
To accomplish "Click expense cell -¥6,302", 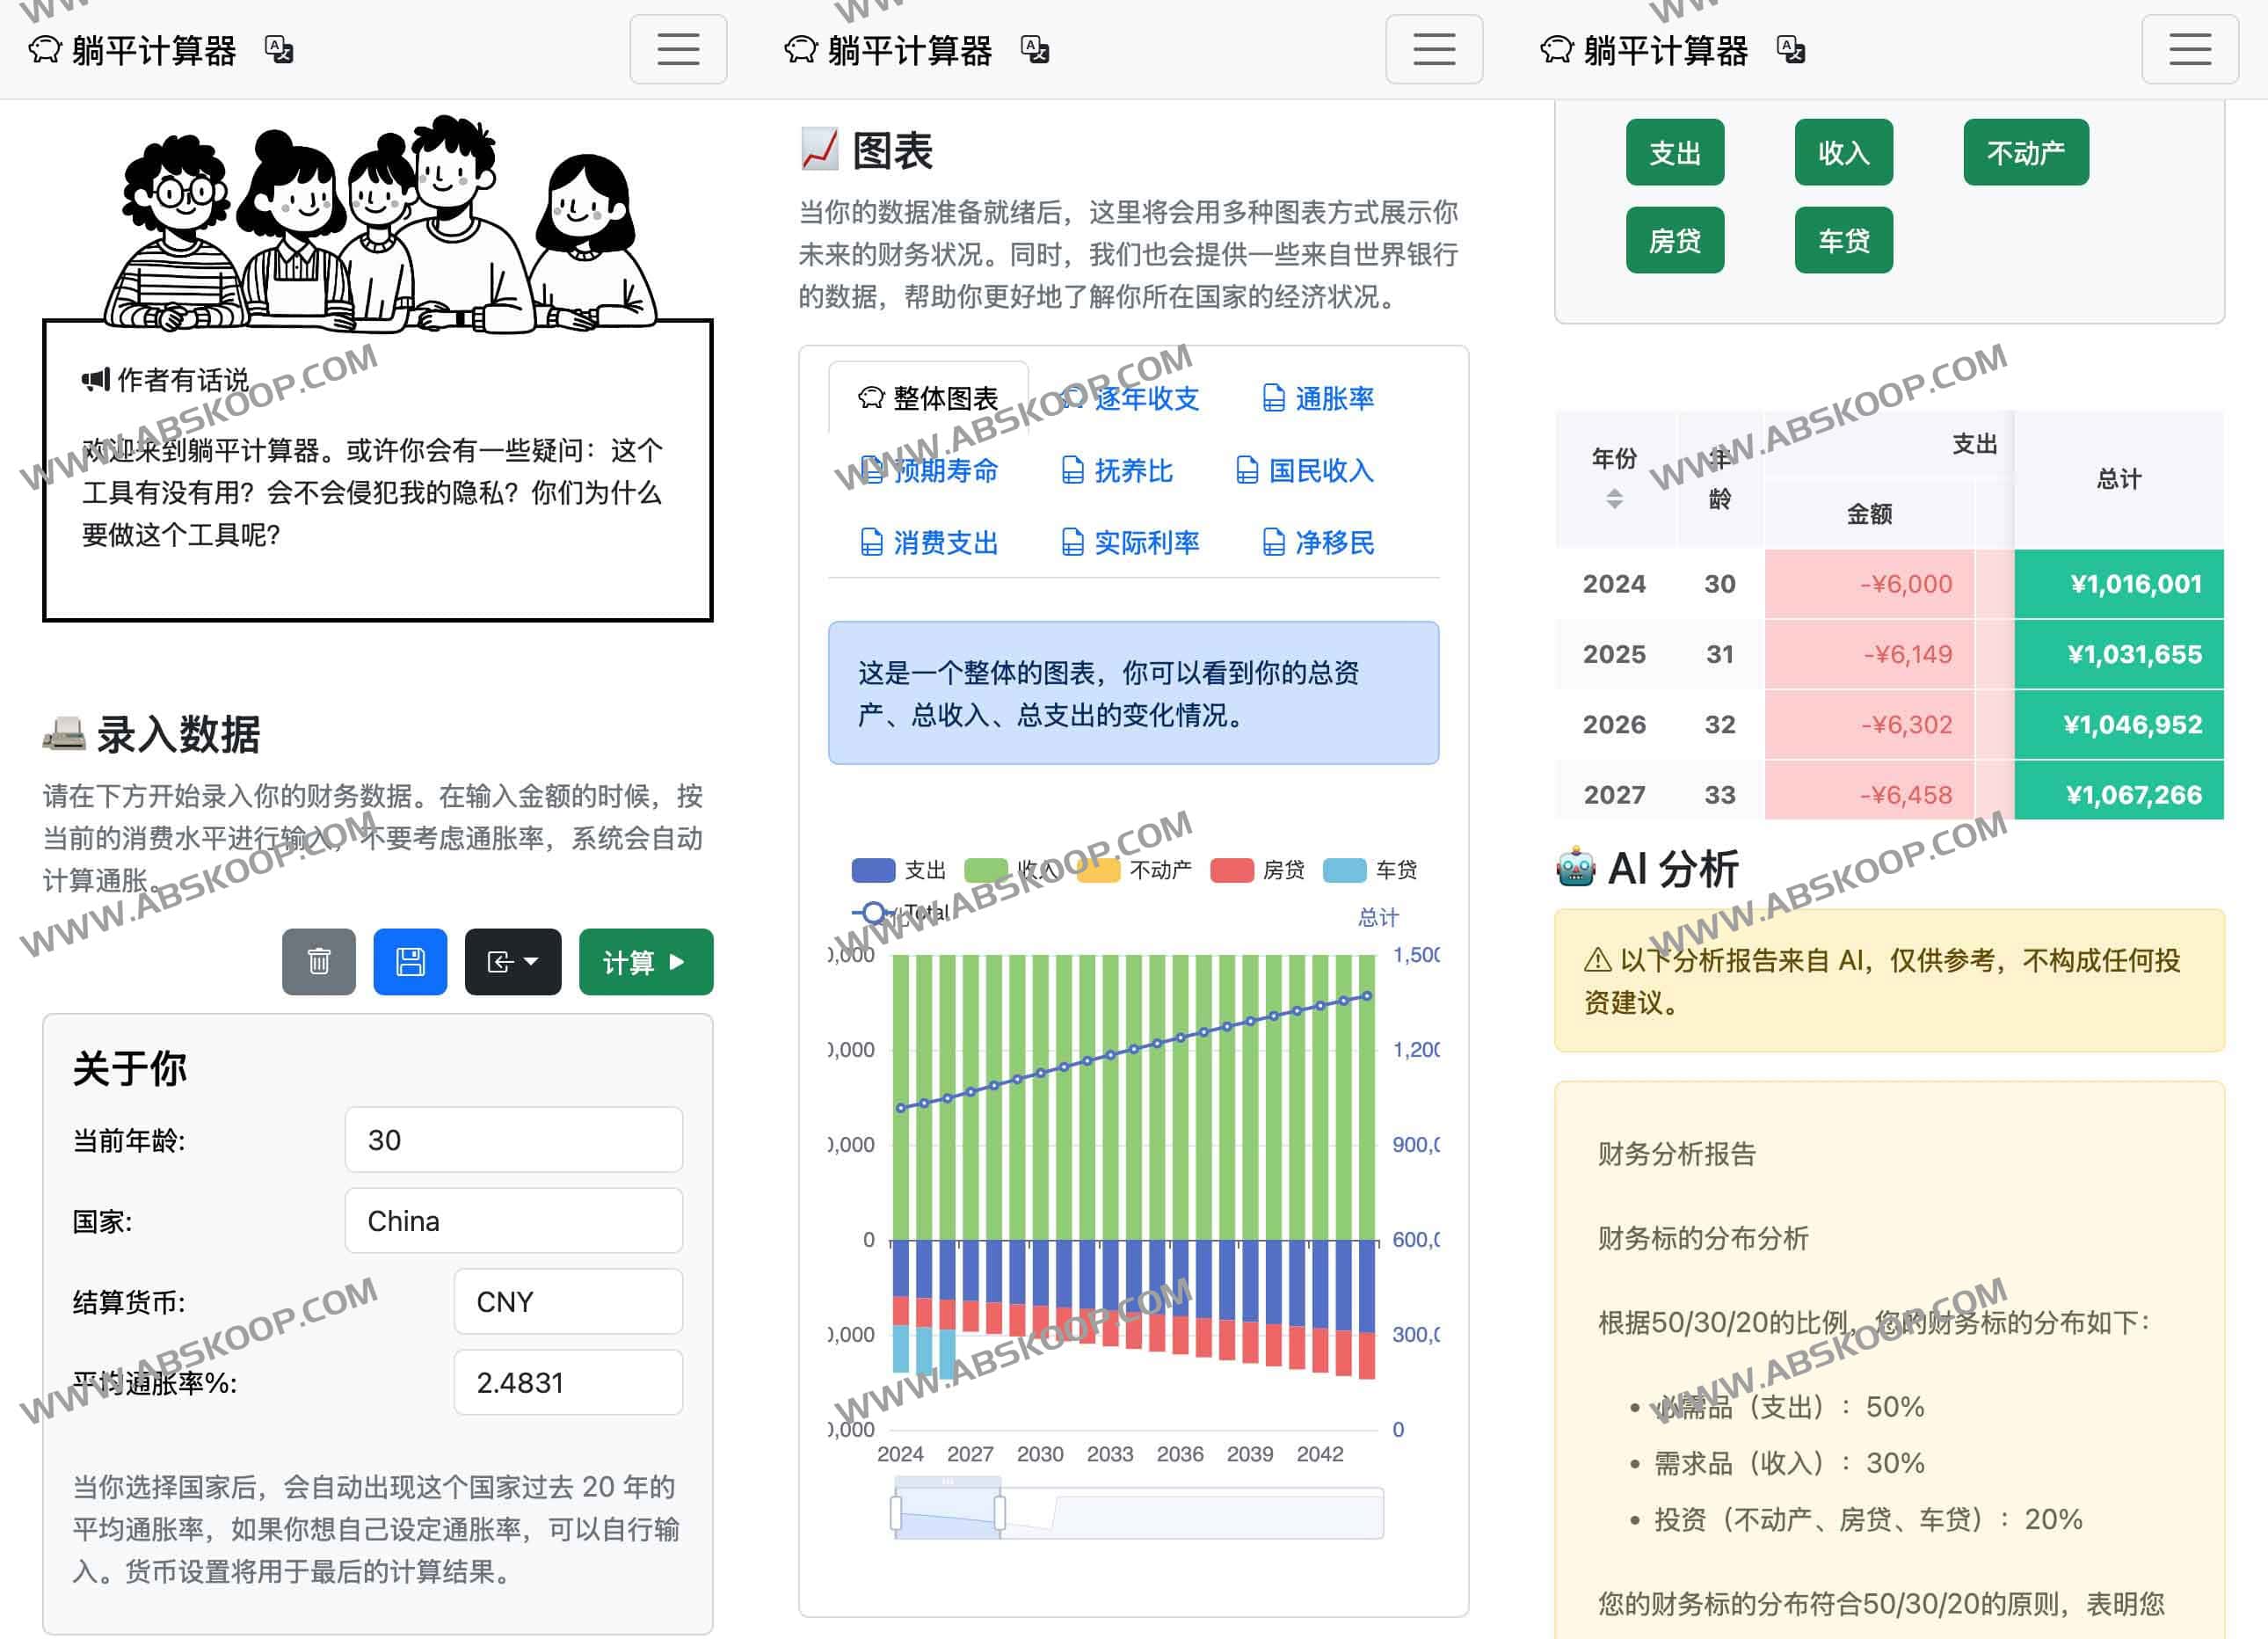I will pos(1868,724).
